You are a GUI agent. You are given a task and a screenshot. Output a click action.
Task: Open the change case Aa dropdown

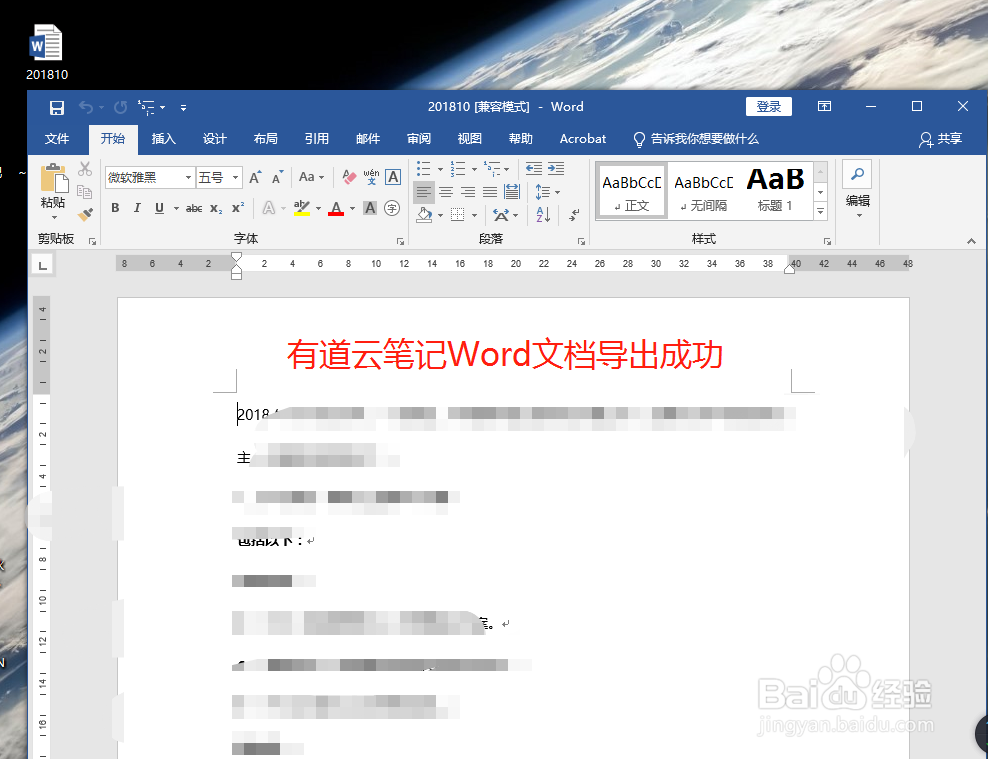(x=311, y=177)
